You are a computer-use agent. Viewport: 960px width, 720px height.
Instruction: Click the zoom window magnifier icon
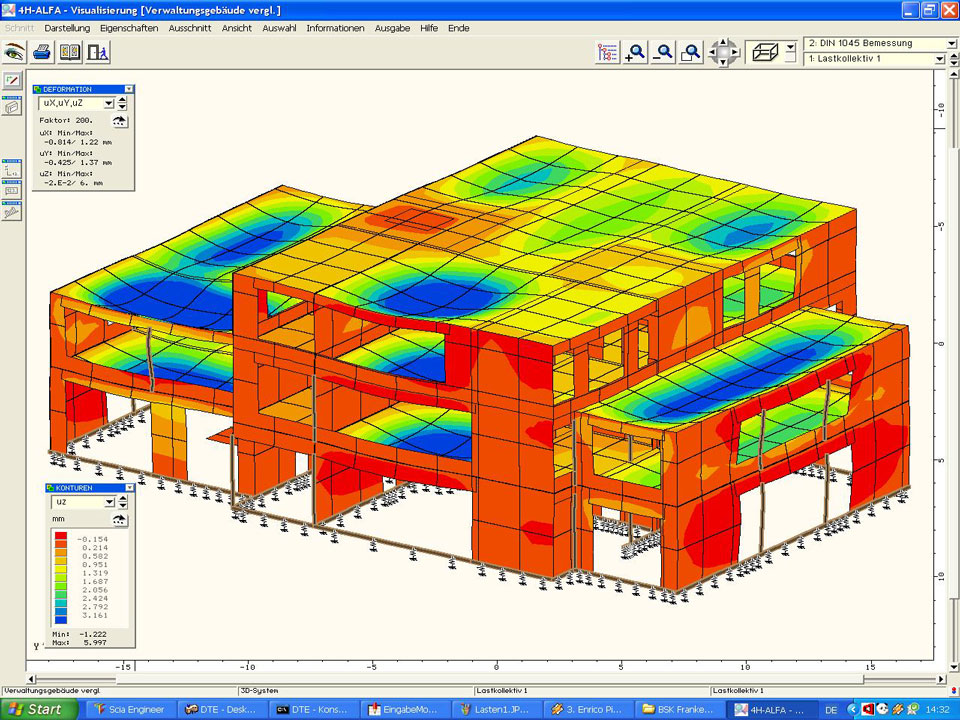coord(690,53)
